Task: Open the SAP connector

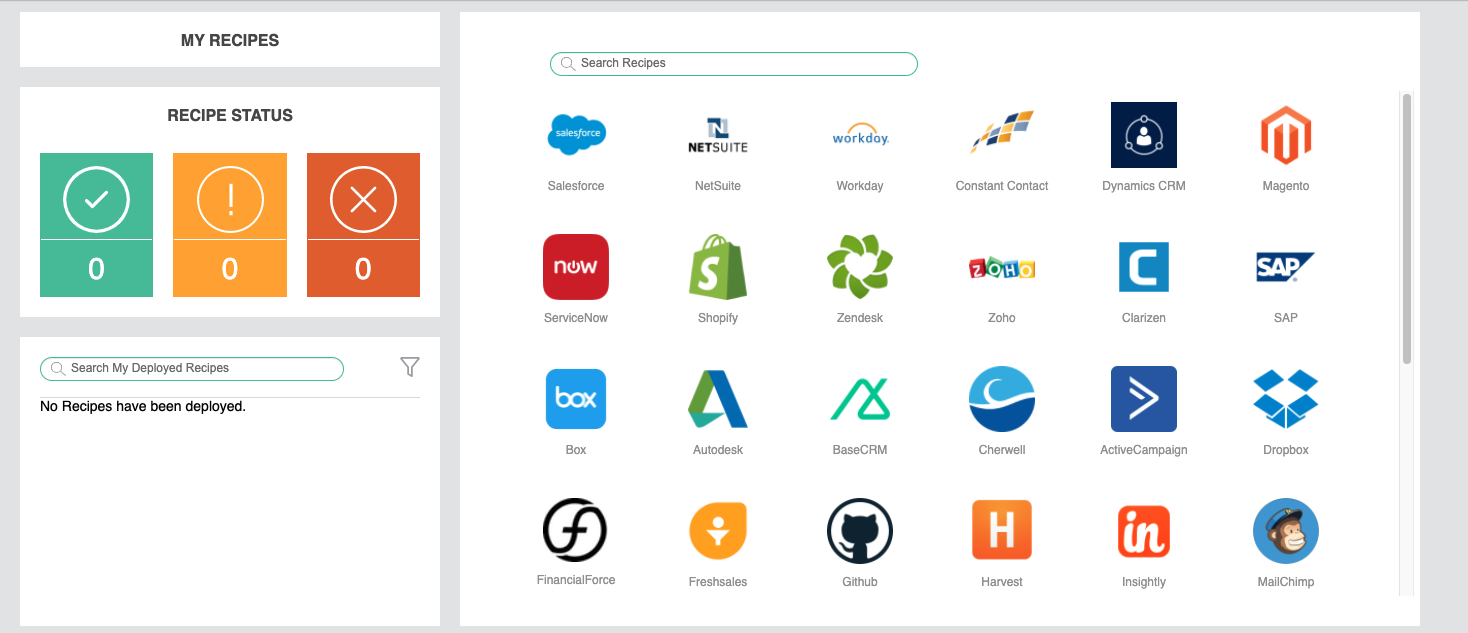Action: 1285,266
